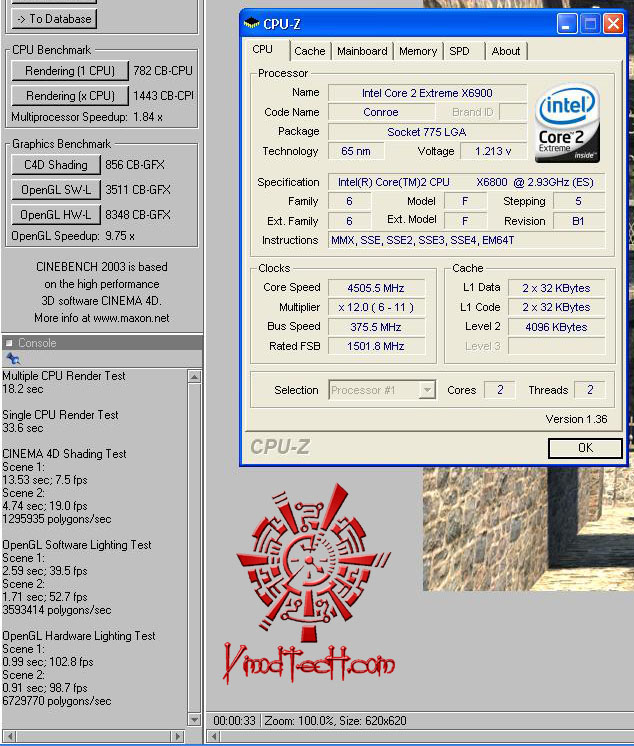Click the pin icon under Console

click(13, 359)
